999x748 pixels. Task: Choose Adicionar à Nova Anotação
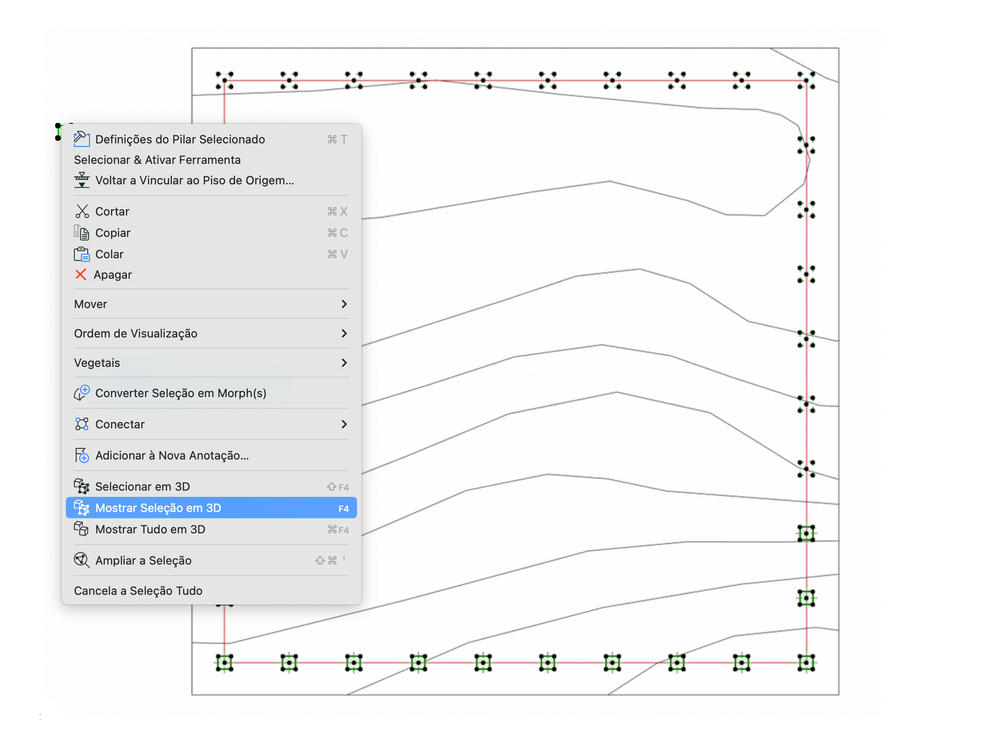[x=211, y=456]
